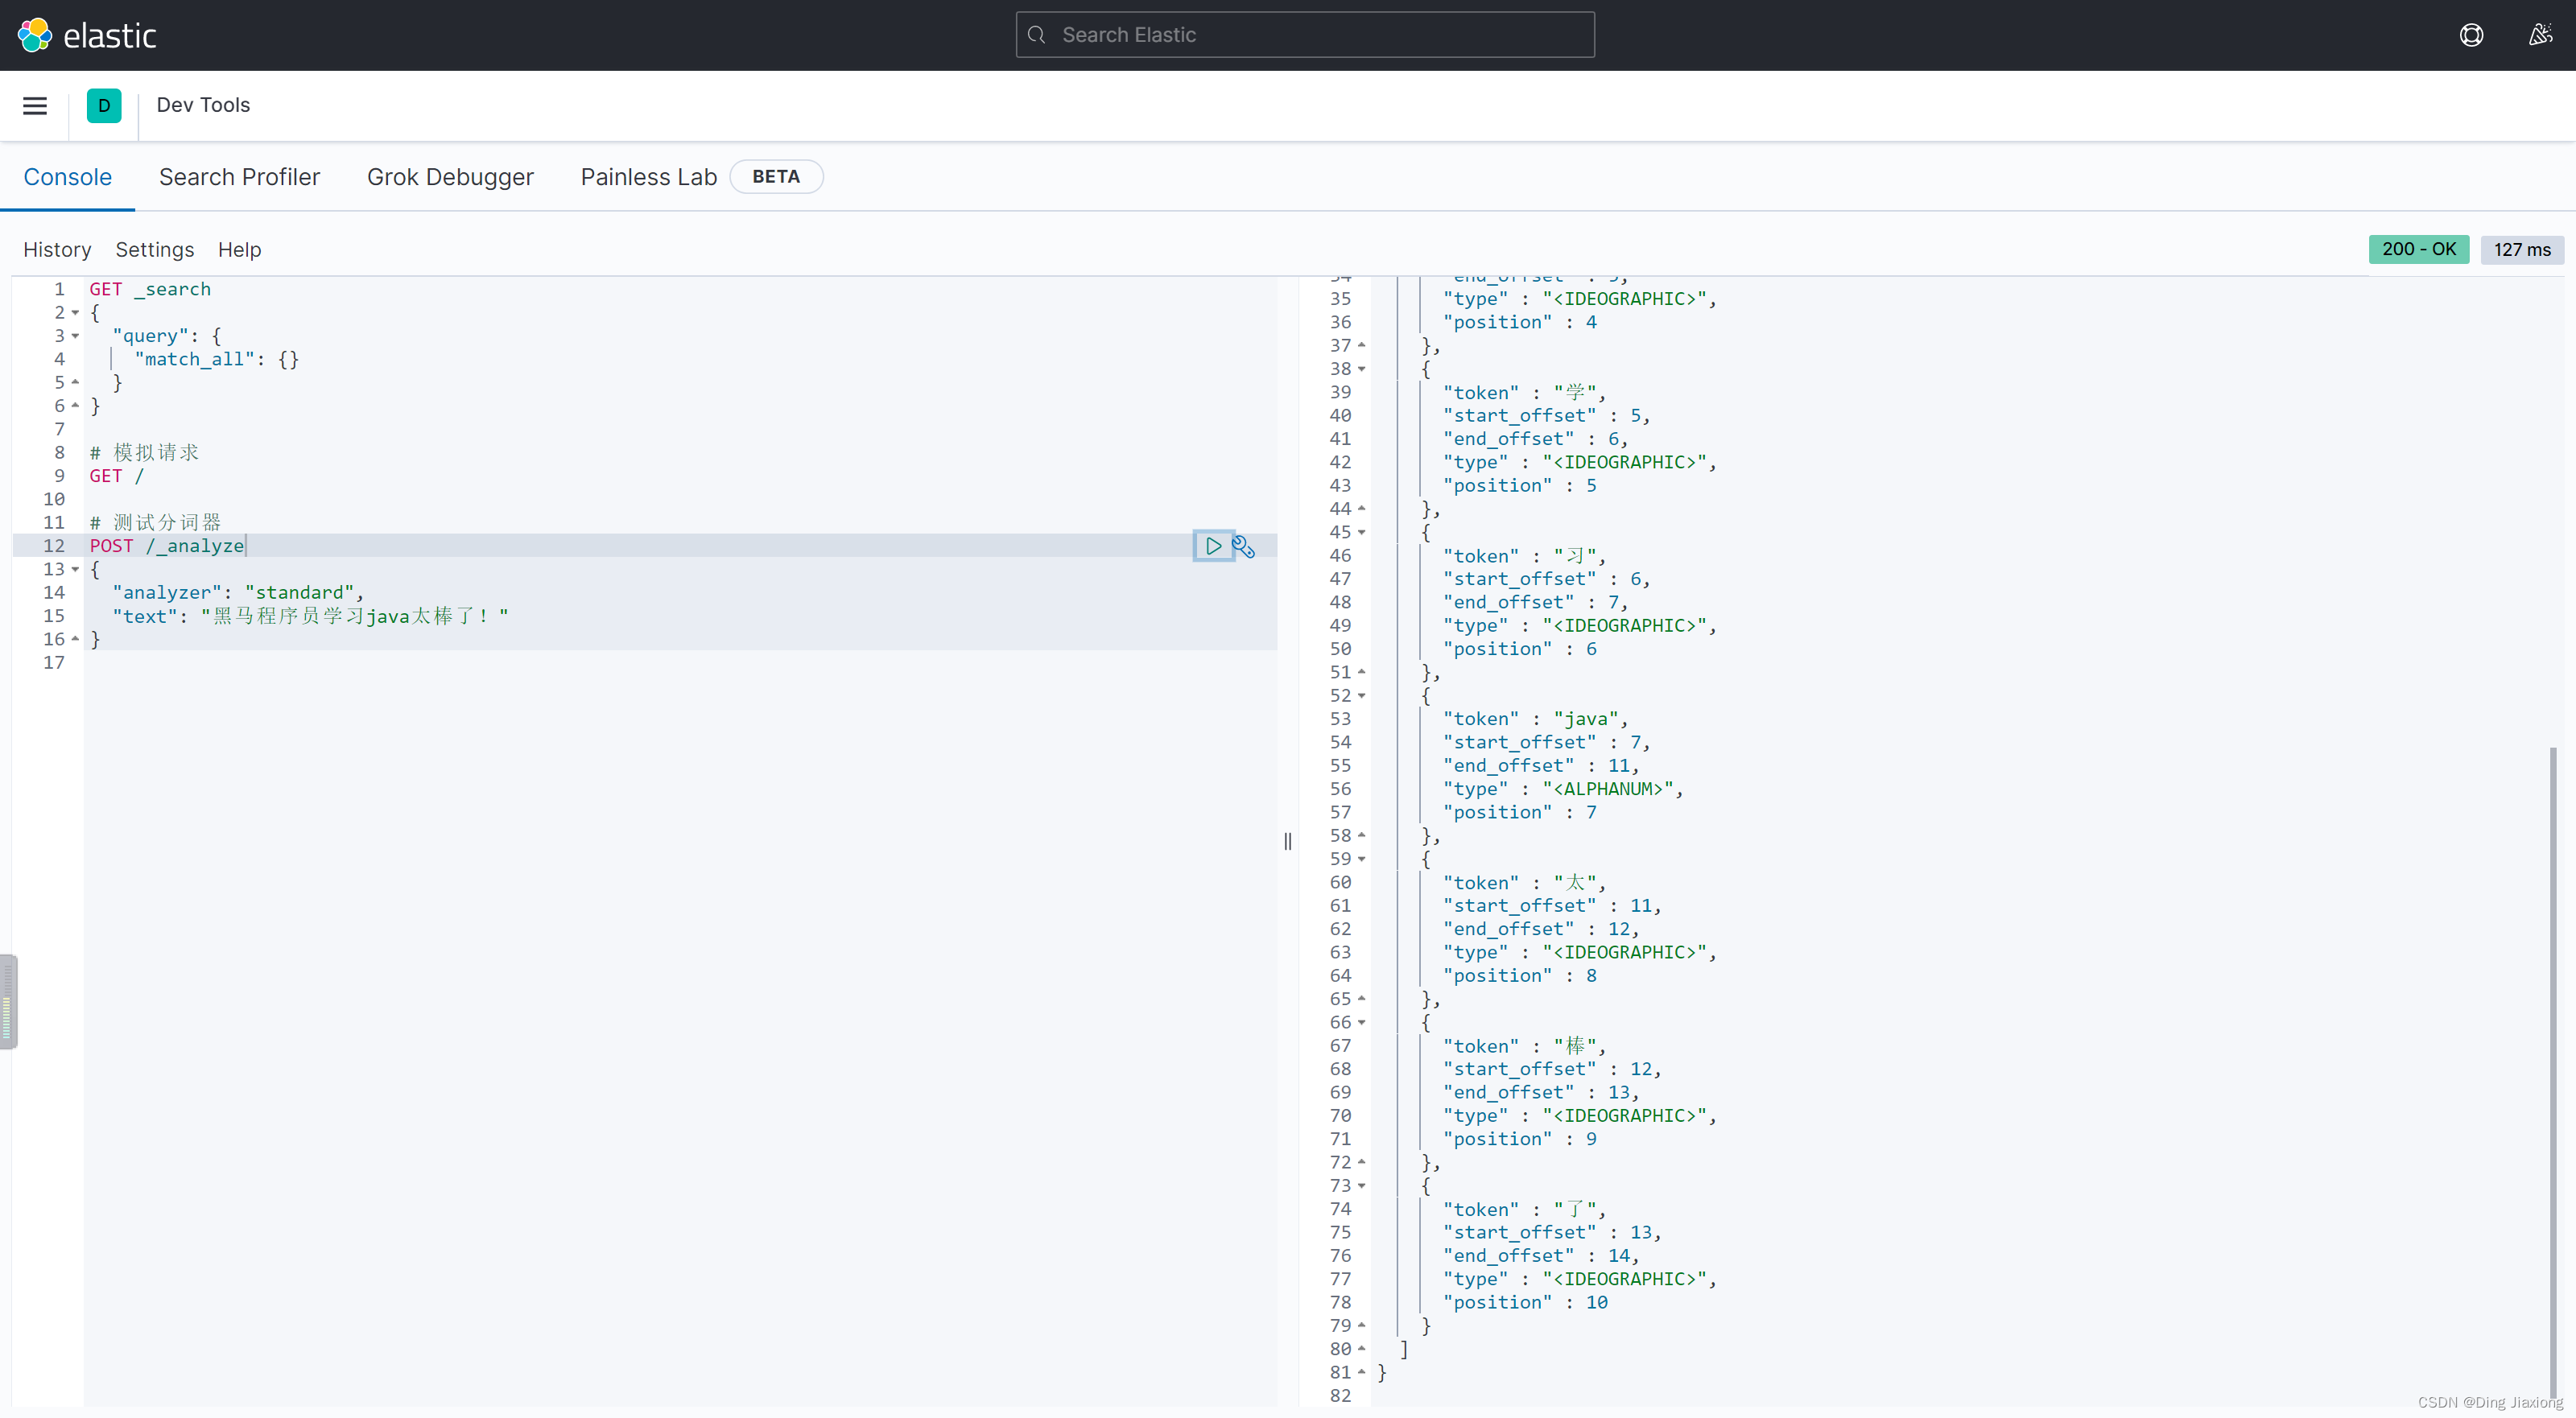Select the Search Profiler tab

click(239, 175)
